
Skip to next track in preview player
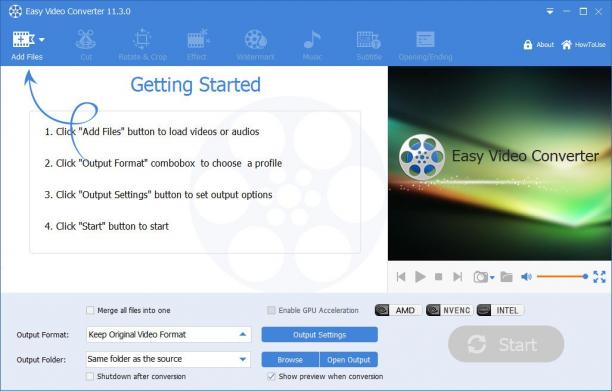coord(457,277)
